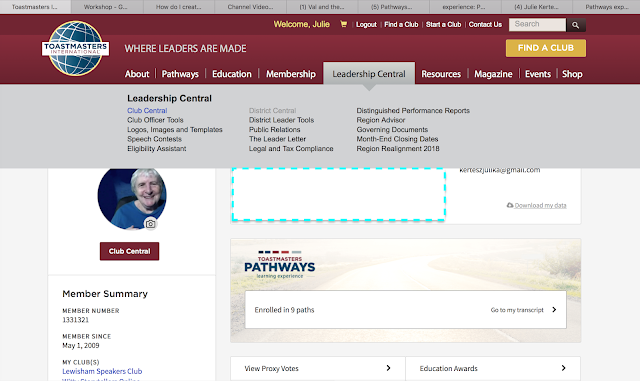
Task: Click the Welcome, Julie text
Action: pos(302,24)
